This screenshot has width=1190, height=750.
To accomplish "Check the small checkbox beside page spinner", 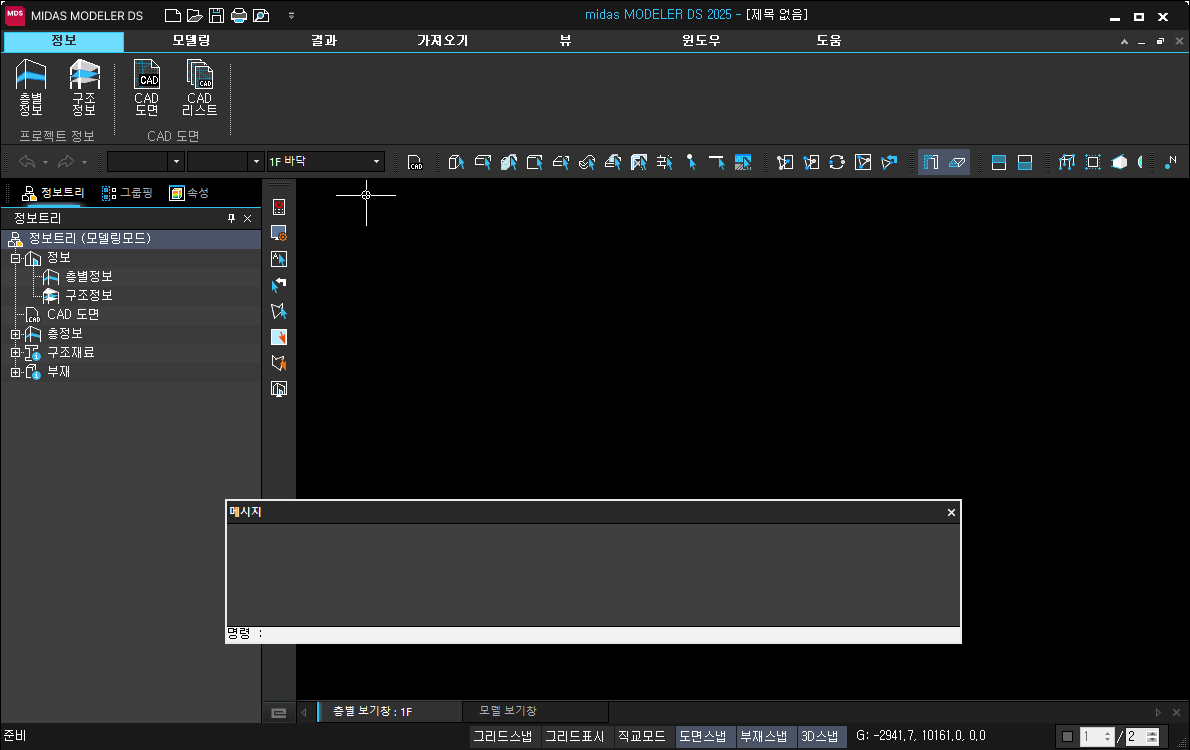I will point(1067,736).
